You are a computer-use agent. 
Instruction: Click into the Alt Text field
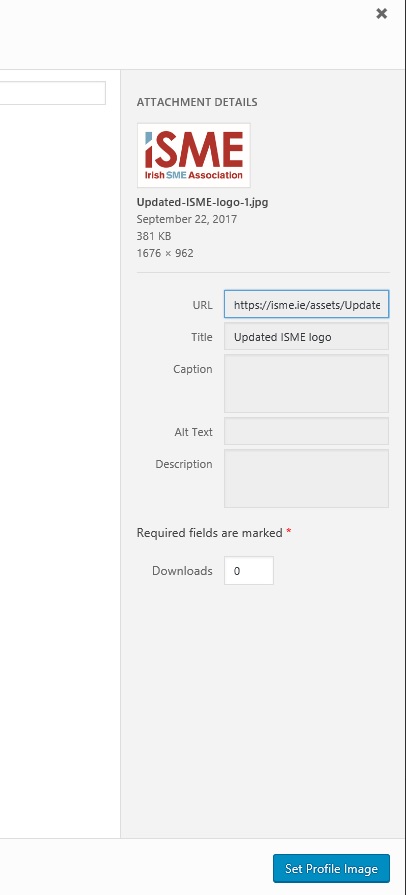pyautogui.click(x=307, y=432)
